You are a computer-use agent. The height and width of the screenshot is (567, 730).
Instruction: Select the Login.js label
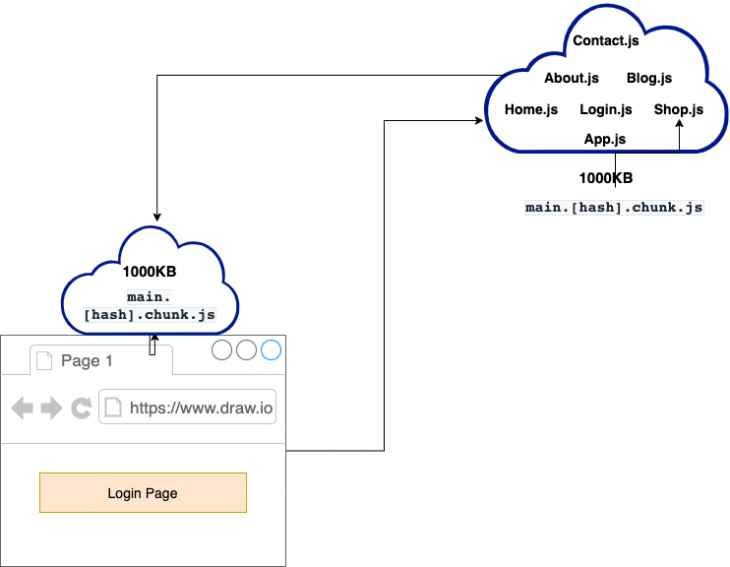pos(606,110)
